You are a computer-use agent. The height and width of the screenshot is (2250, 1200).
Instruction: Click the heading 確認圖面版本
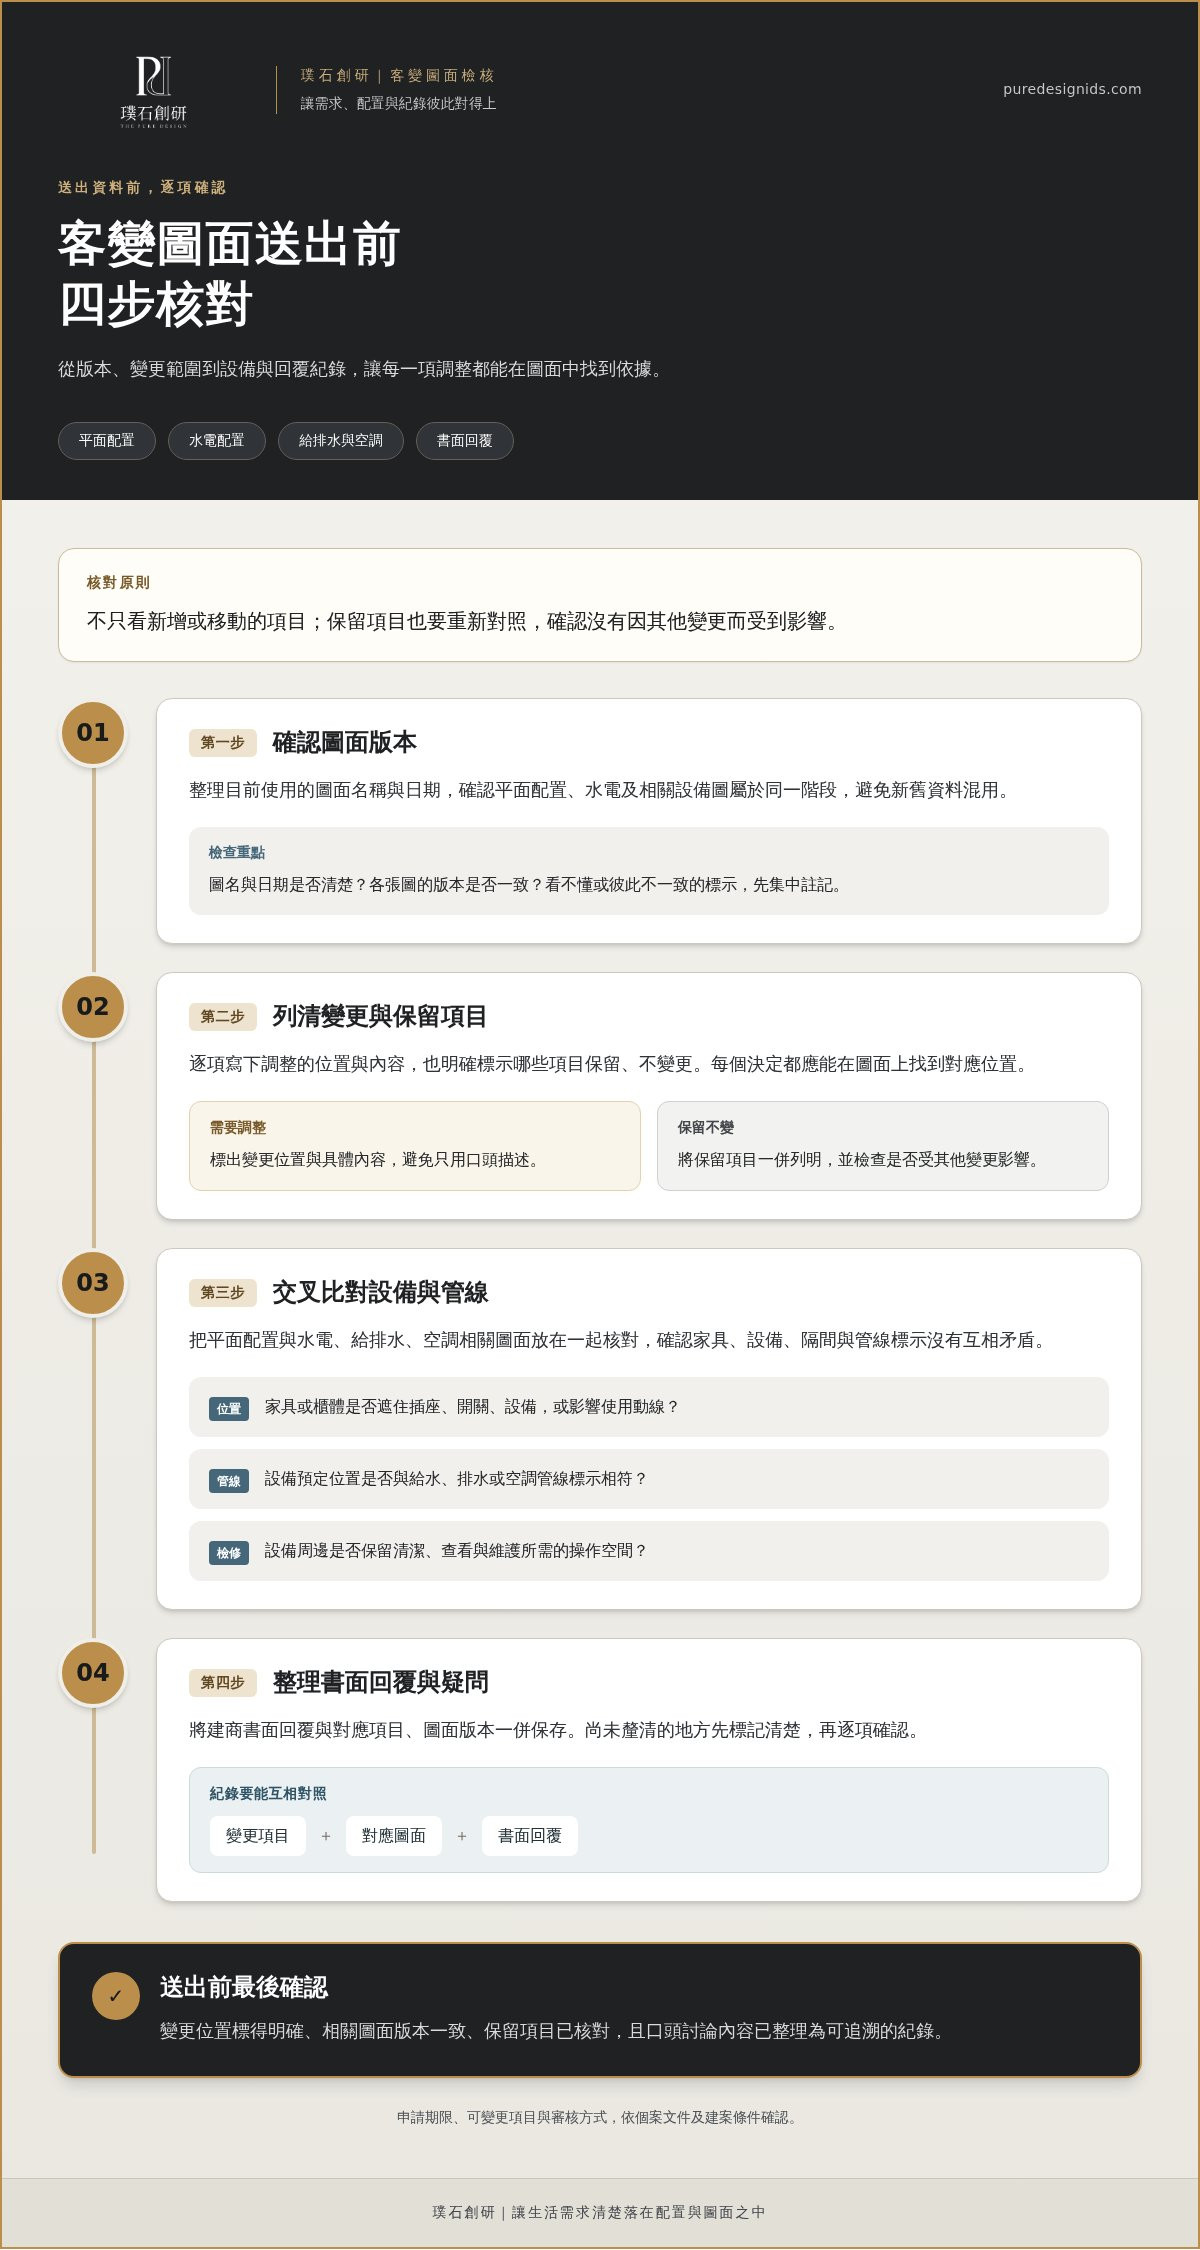tap(345, 743)
